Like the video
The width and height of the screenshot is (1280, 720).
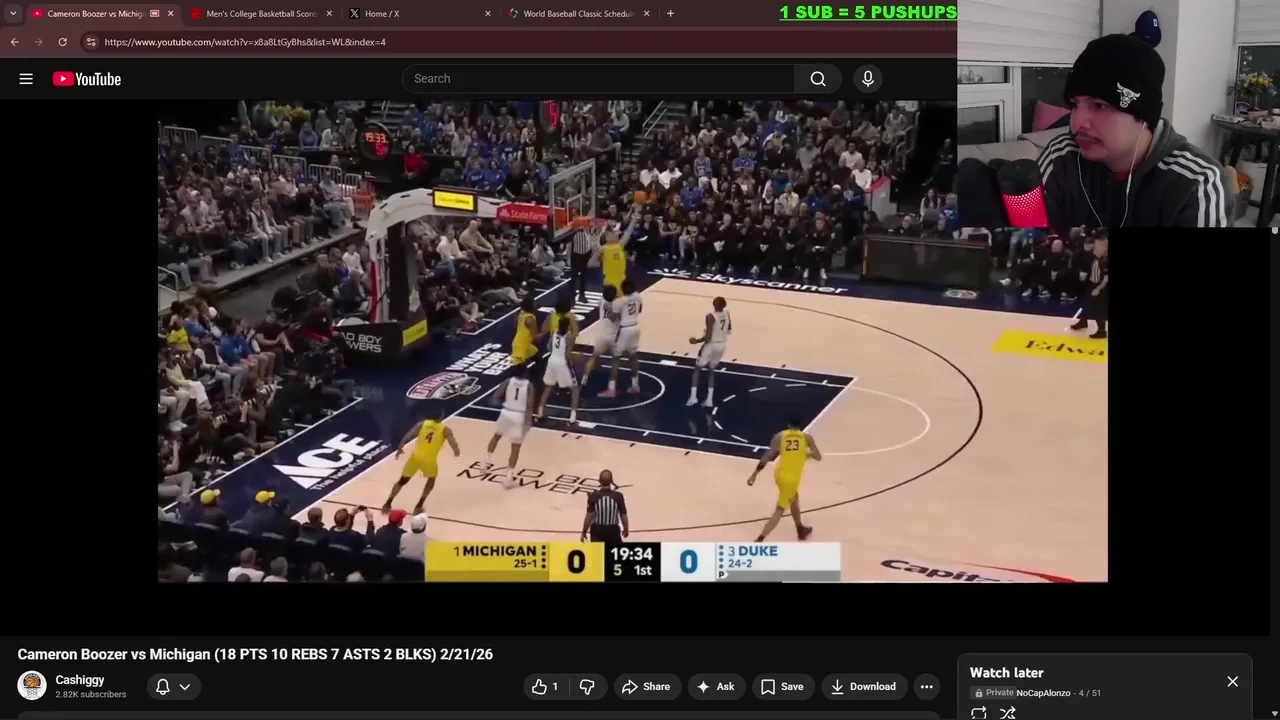546,687
